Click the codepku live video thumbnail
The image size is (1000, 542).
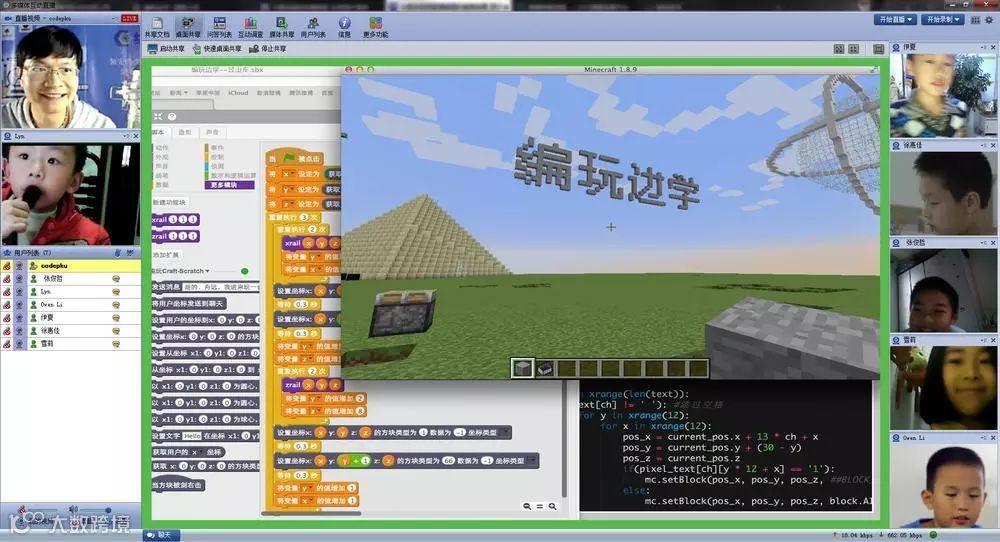tap(70, 77)
